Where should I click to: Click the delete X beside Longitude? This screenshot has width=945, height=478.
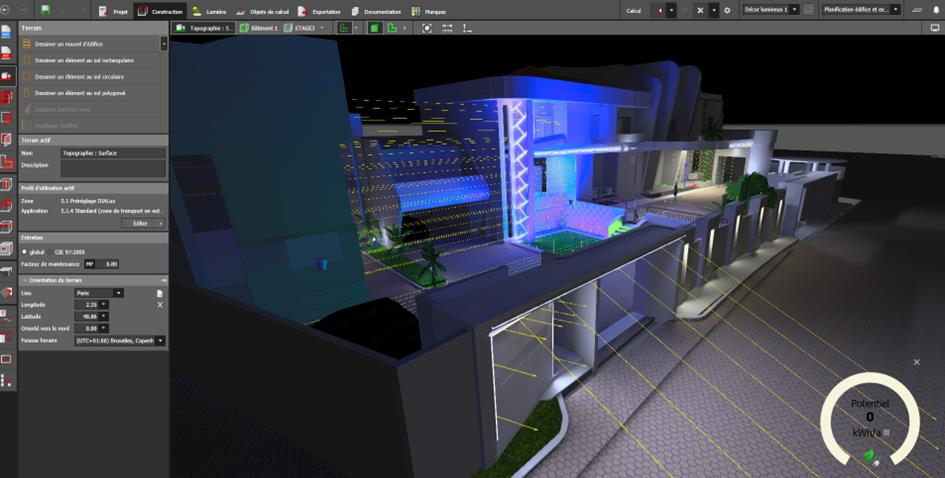pyautogui.click(x=160, y=304)
